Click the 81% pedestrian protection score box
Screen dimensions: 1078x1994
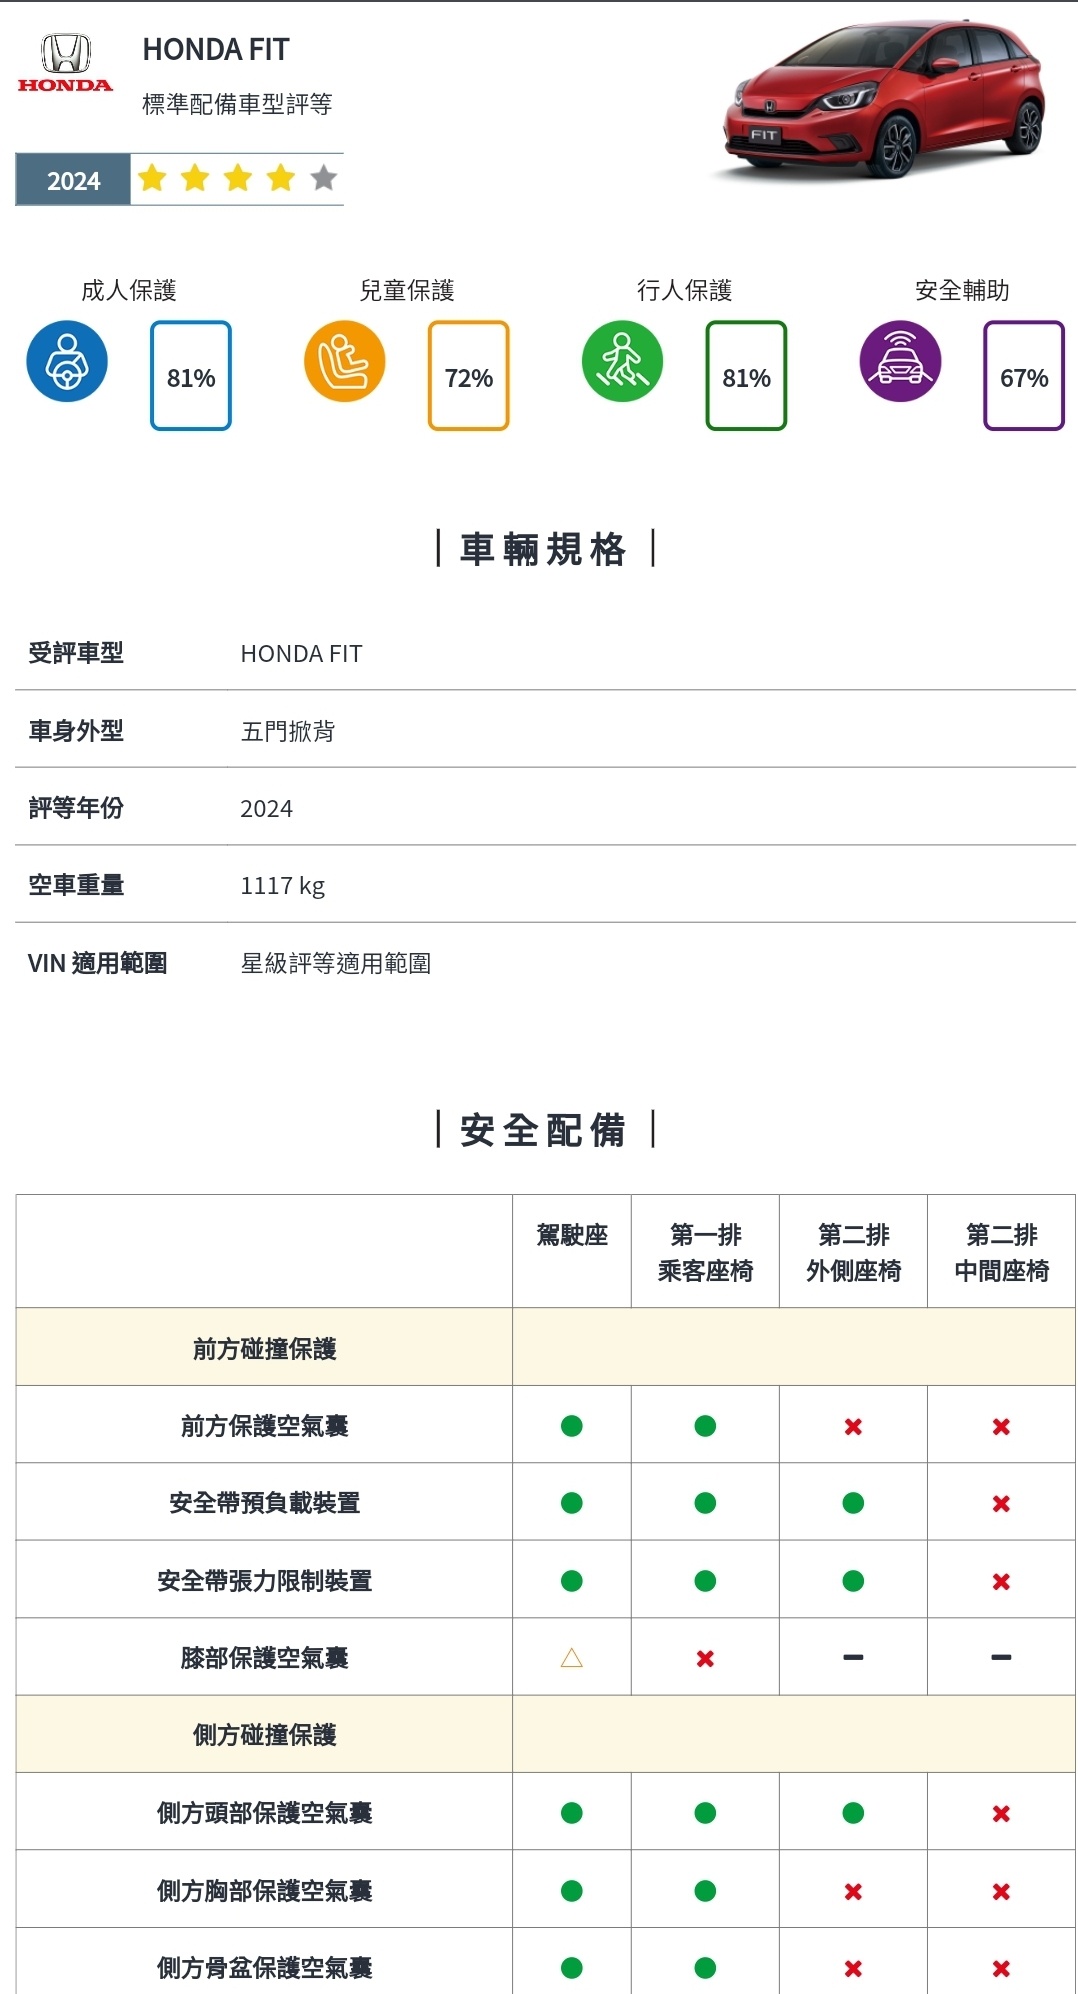(746, 376)
